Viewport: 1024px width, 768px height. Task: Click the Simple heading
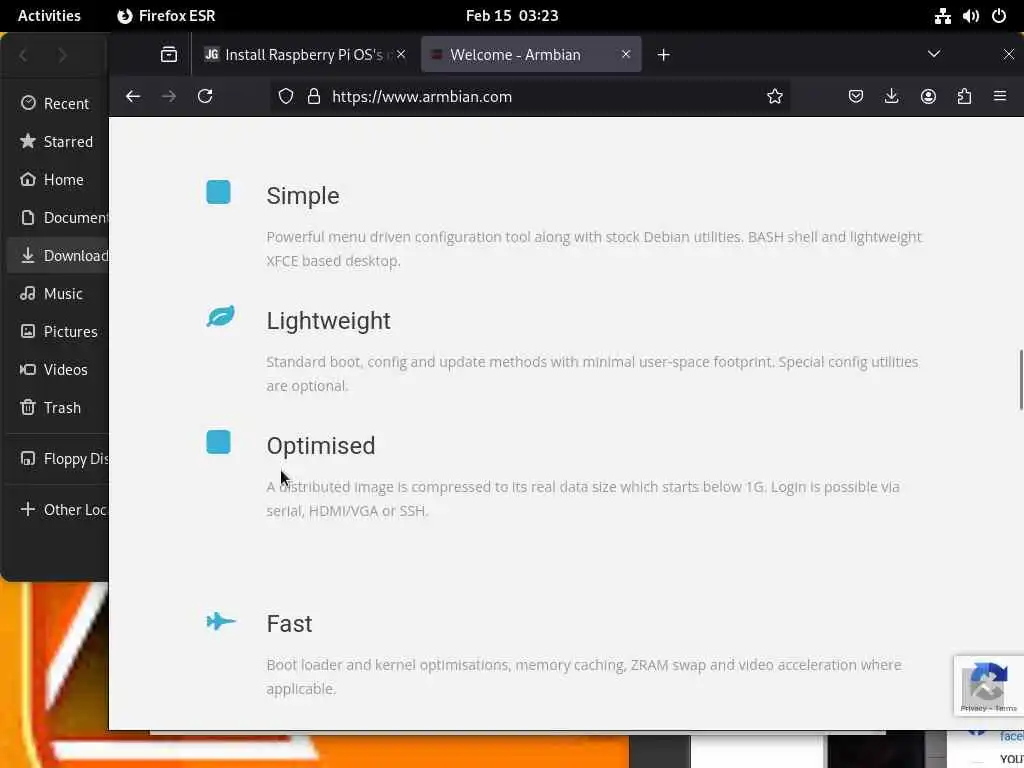303,196
